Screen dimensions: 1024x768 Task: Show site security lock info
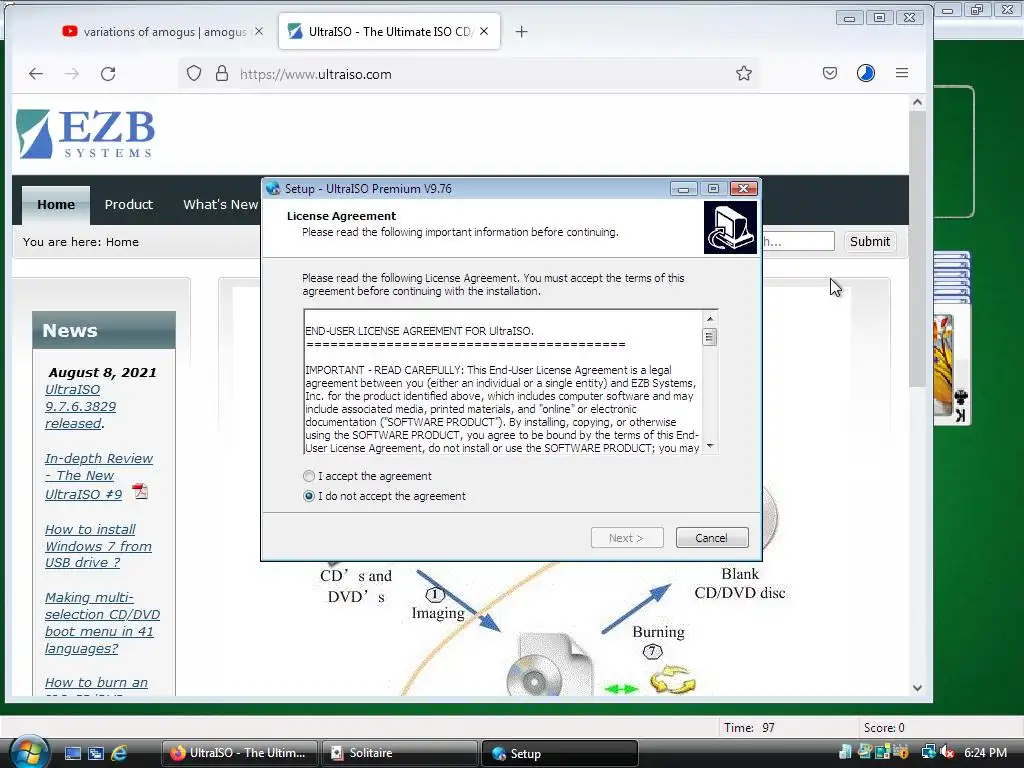point(222,73)
